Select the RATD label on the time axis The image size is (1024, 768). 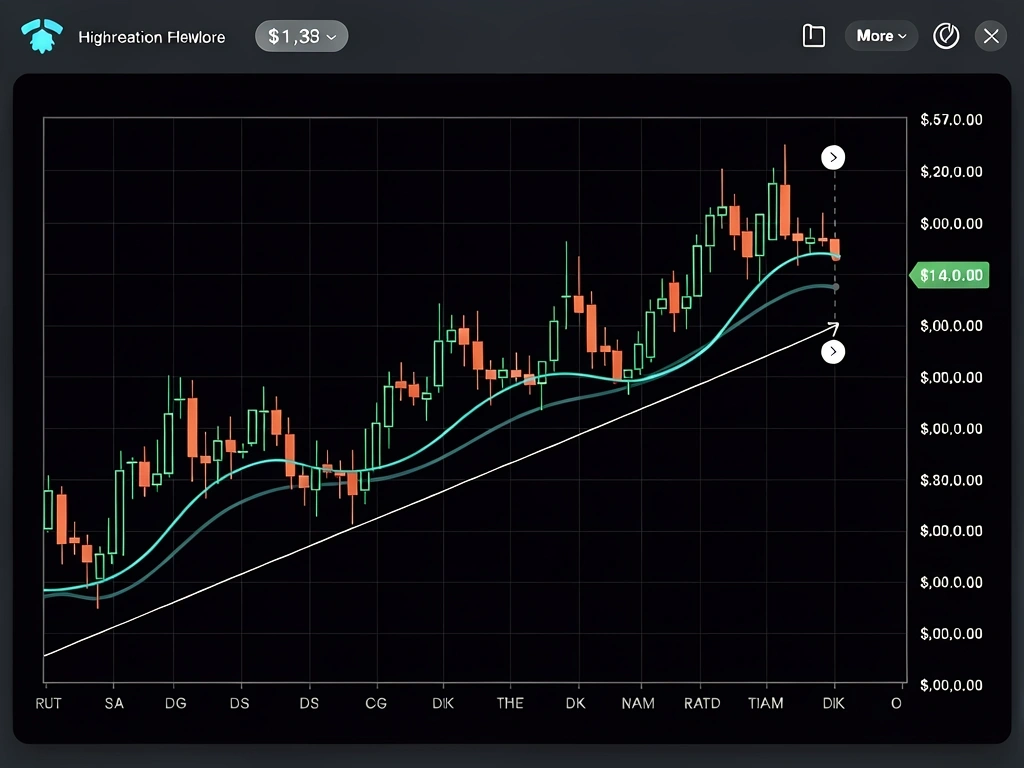pyautogui.click(x=702, y=703)
